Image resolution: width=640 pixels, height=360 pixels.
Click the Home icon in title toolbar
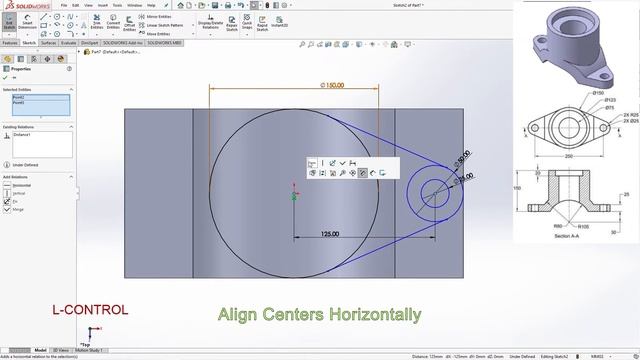click(180, 5)
